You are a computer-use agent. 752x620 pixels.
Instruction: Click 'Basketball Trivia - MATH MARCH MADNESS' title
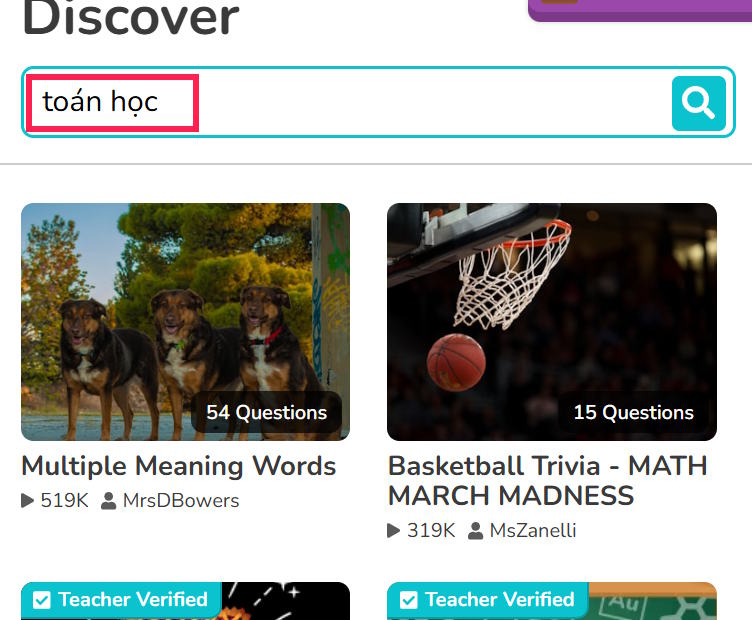547,480
